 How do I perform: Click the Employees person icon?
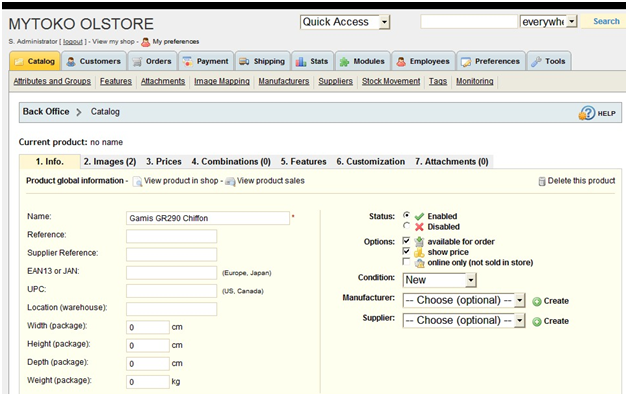[x=401, y=62]
